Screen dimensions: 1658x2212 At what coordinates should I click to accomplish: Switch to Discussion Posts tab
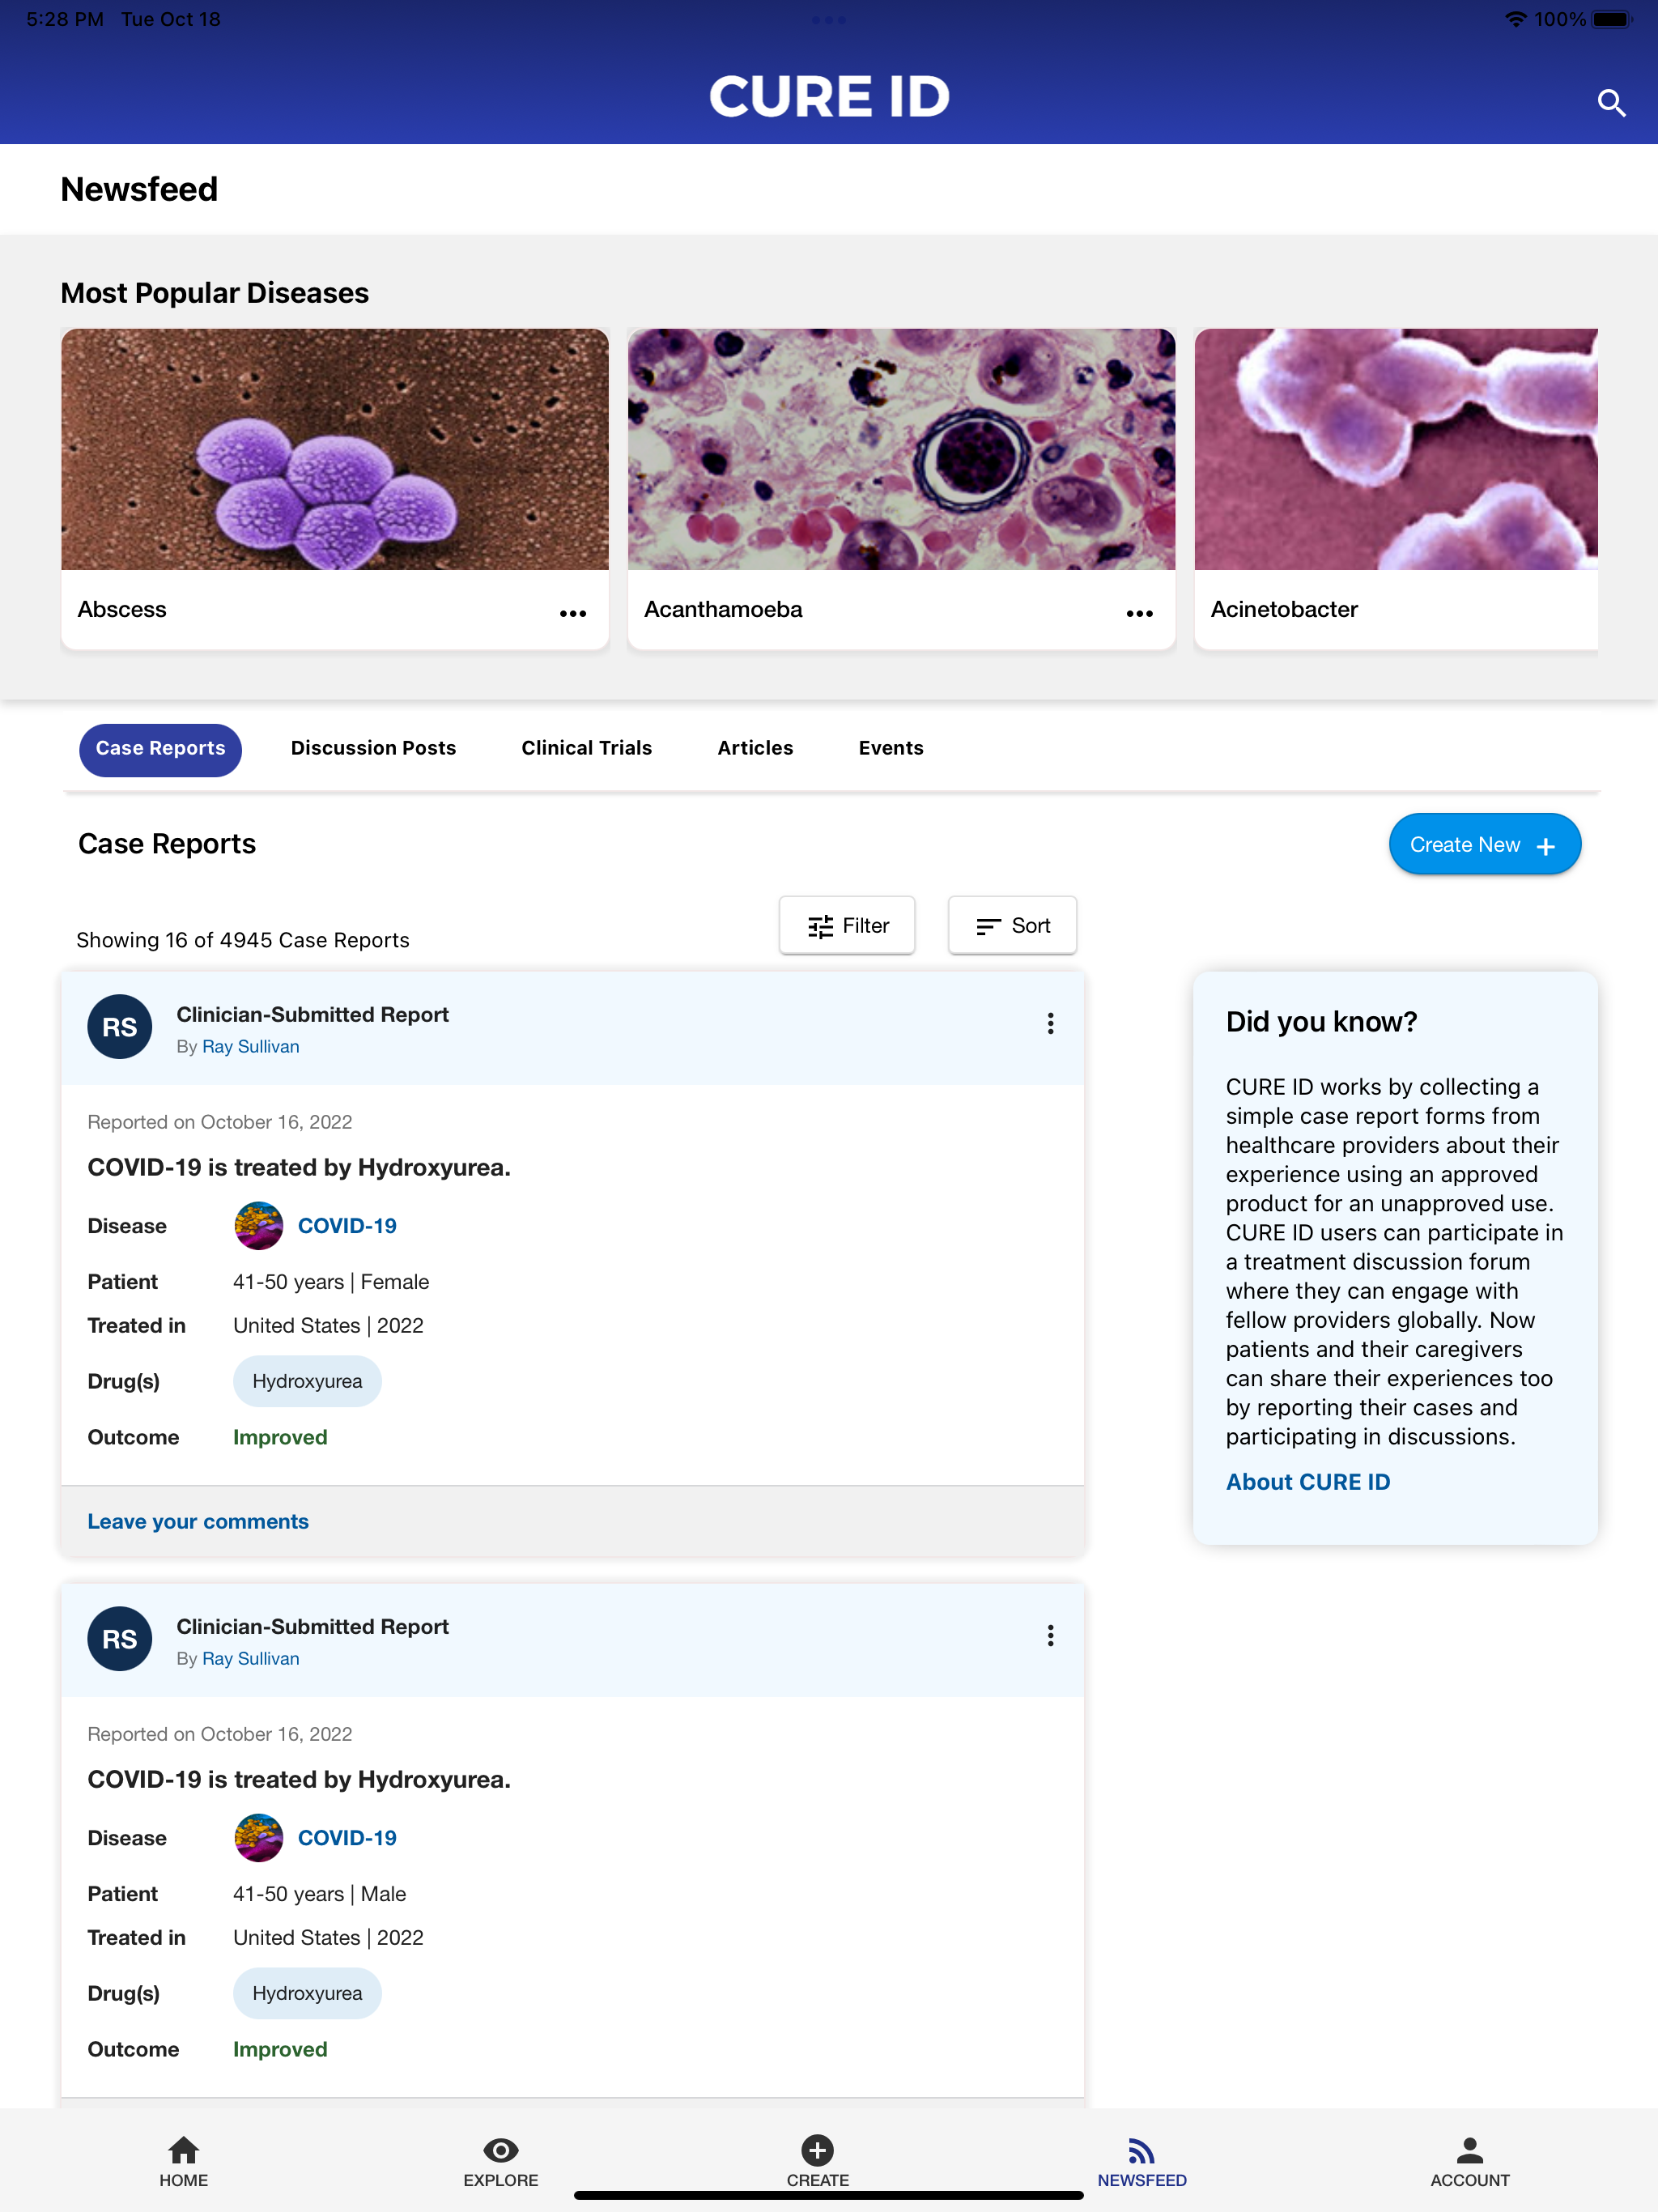(373, 748)
